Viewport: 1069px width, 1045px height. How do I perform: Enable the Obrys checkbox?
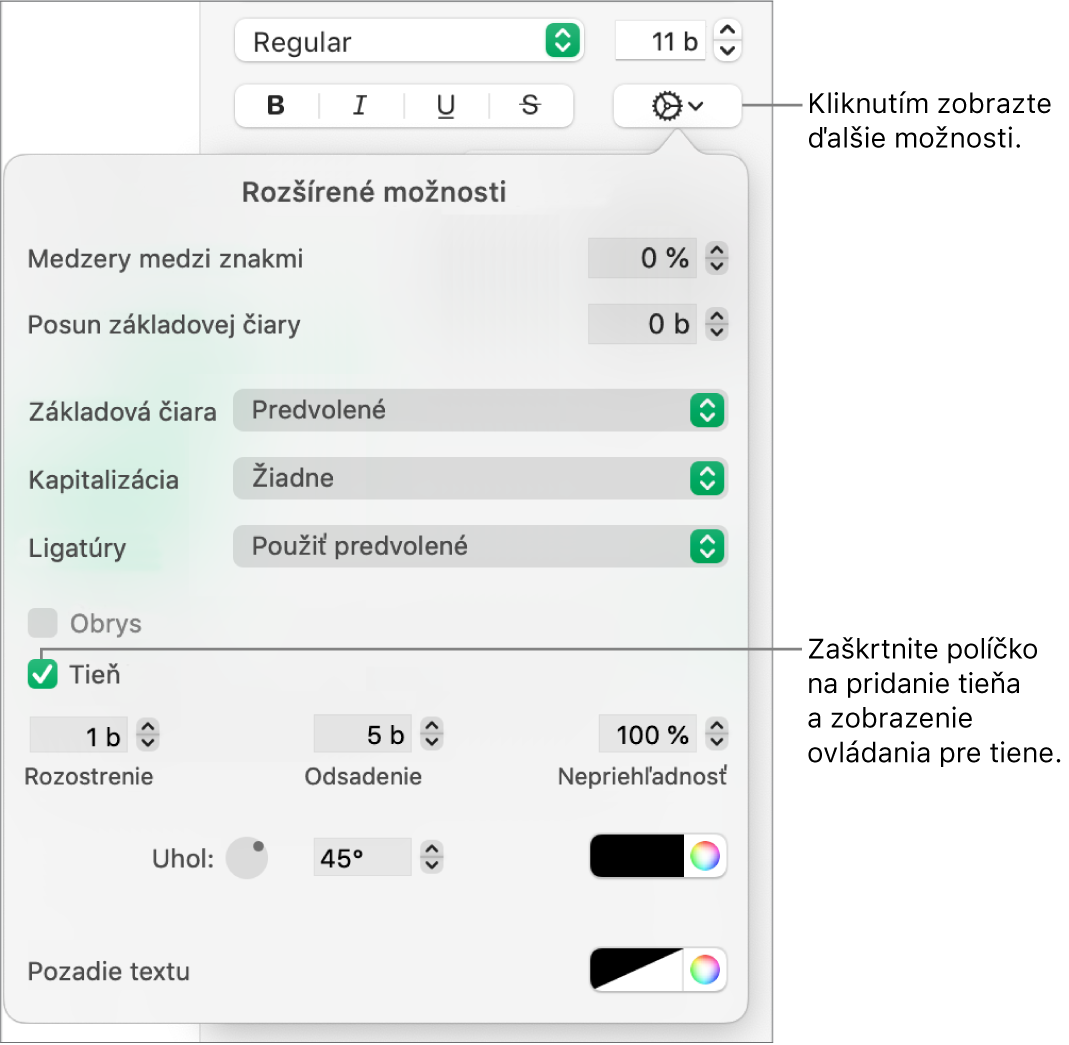(x=42, y=623)
